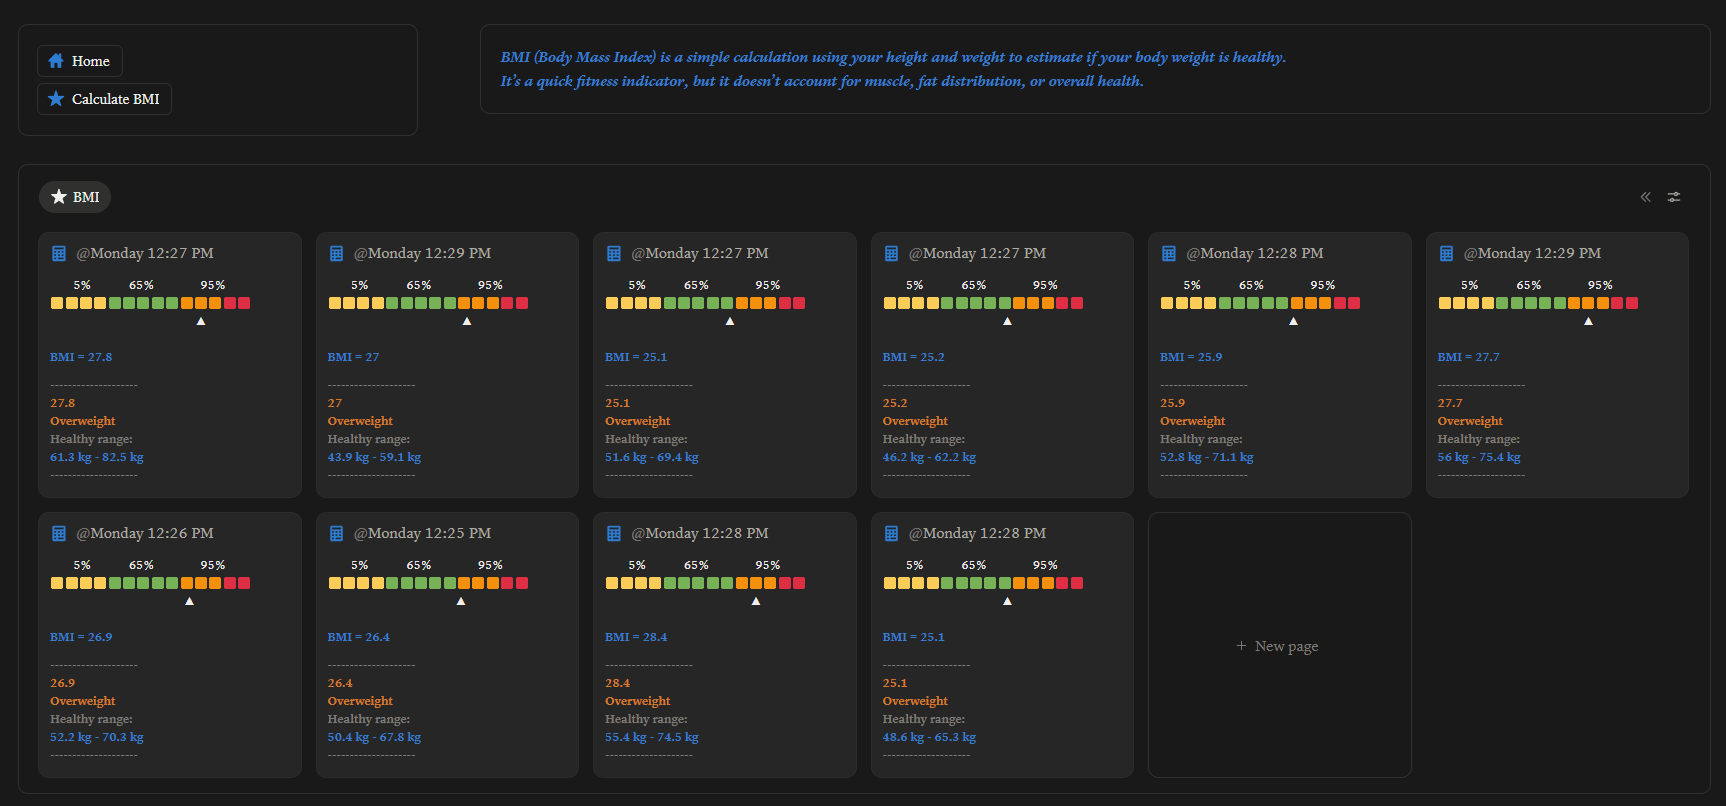The width and height of the screenshot is (1726, 806).
Task: Click the second description line about quick fitness indicator
Action: pos(822,81)
